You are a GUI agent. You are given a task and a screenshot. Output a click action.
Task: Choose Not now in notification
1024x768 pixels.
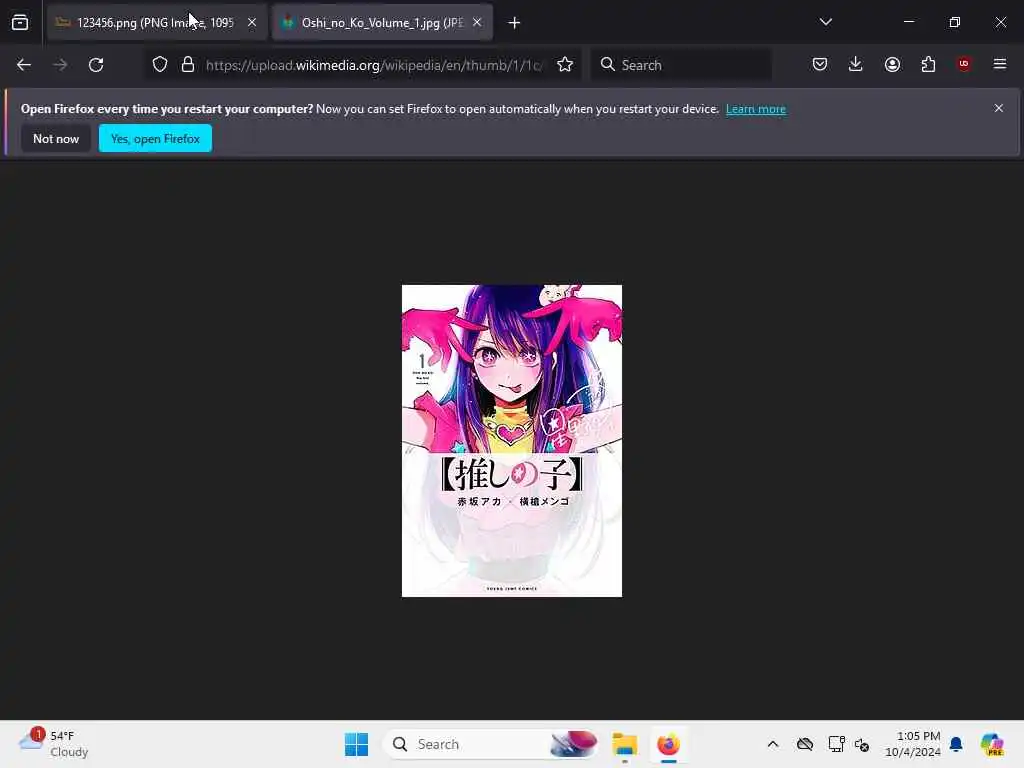pyautogui.click(x=56, y=138)
